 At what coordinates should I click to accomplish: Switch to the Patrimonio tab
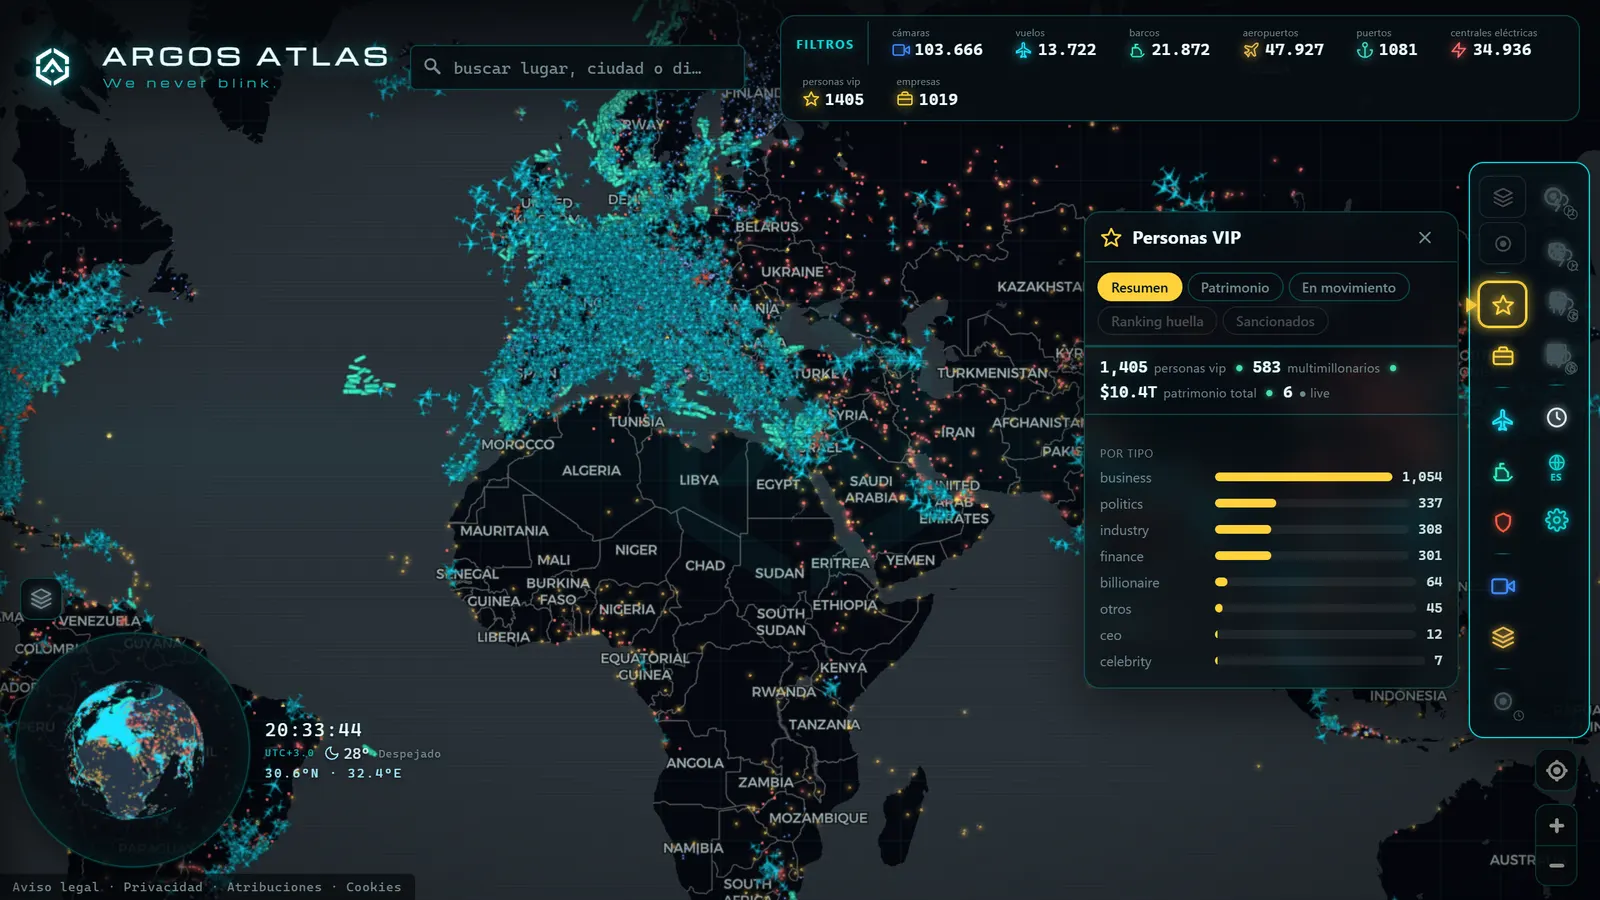pos(1234,288)
